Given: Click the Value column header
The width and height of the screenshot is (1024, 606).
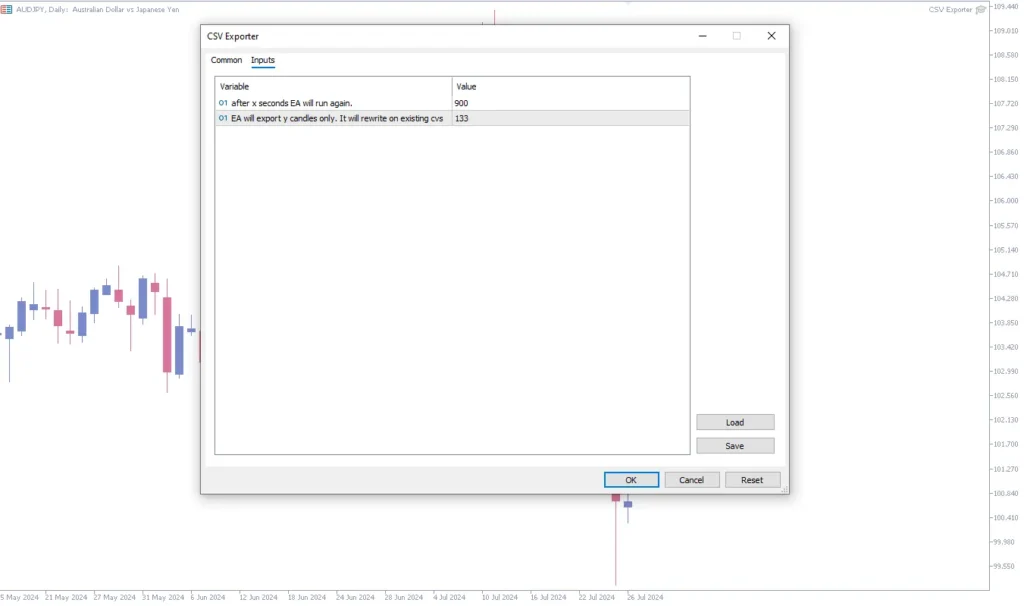Looking at the screenshot, I should (x=570, y=86).
